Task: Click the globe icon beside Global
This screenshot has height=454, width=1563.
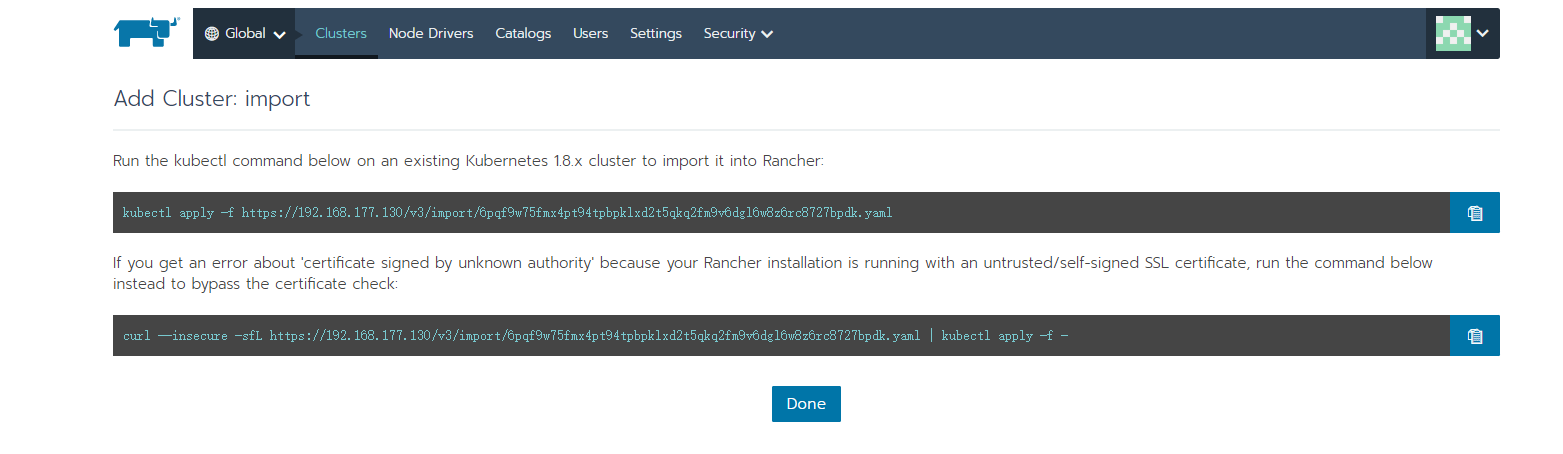Action: pyautogui.click(x=212, y=33)
